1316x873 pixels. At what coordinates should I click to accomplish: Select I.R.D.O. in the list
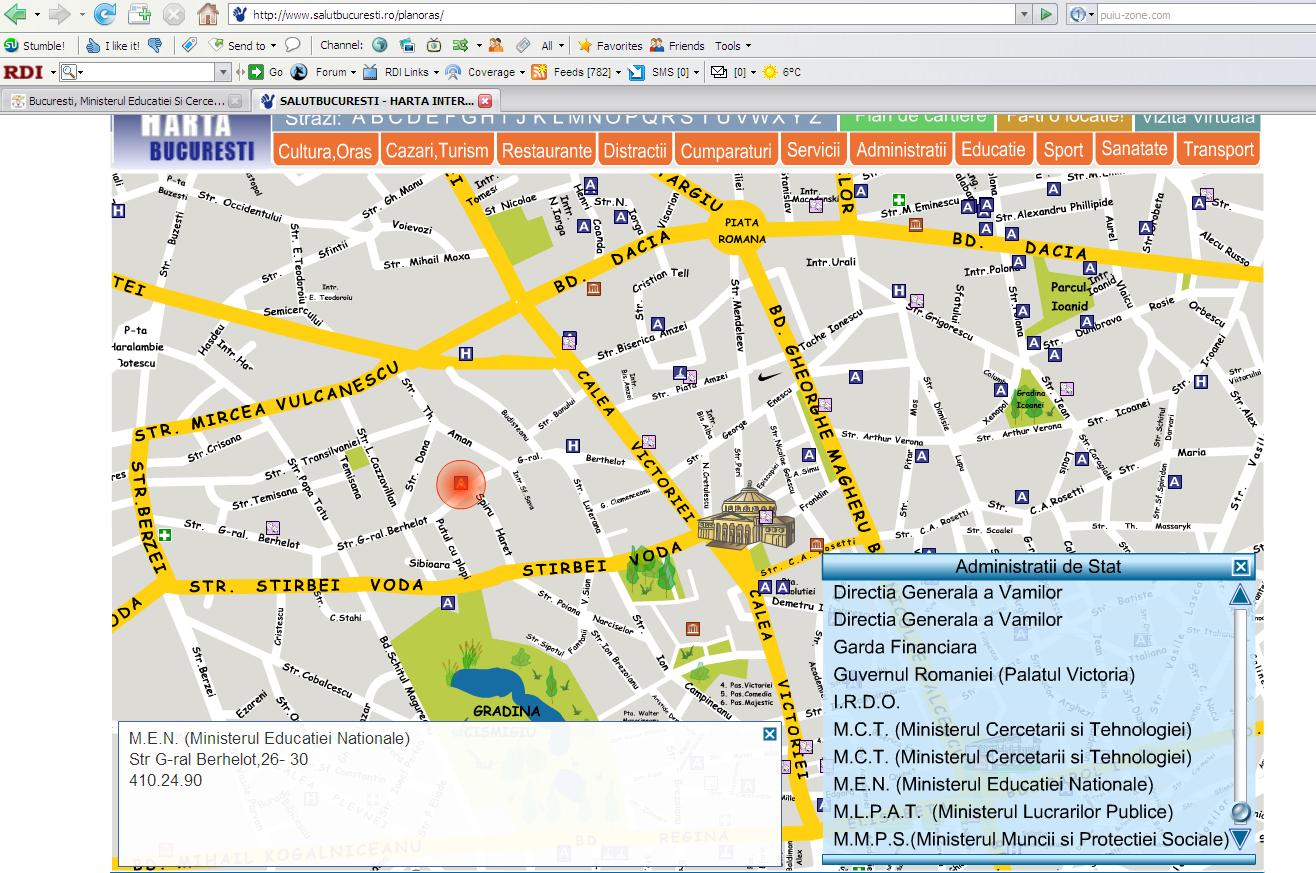(866, 702)
